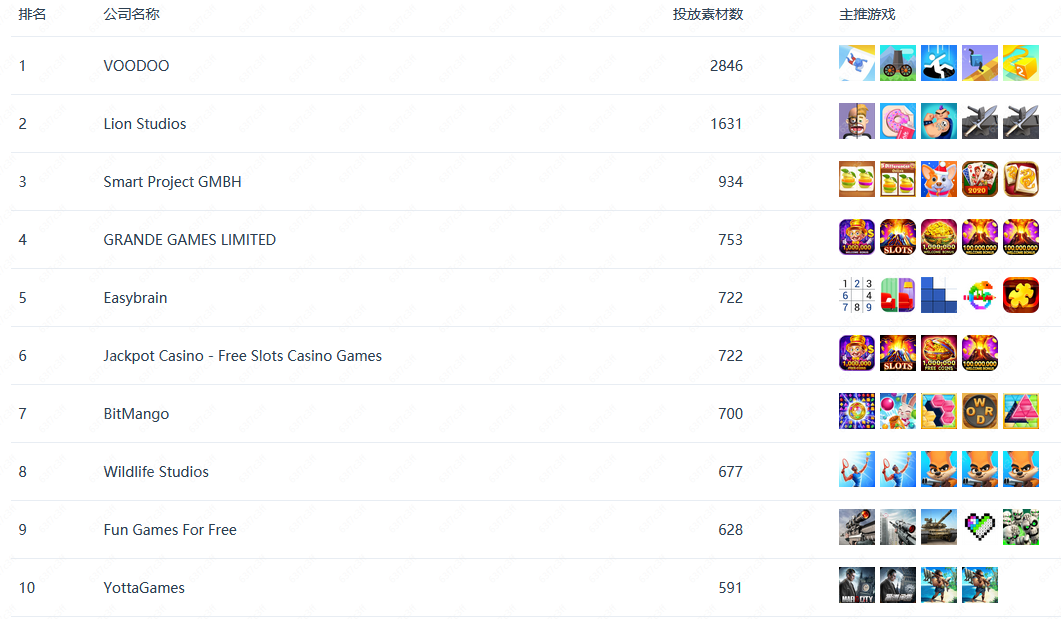The height and width of the screenshot is (619, 1061).
Task: Open the pixel heart coloring game icon
Action: (980, 527)
